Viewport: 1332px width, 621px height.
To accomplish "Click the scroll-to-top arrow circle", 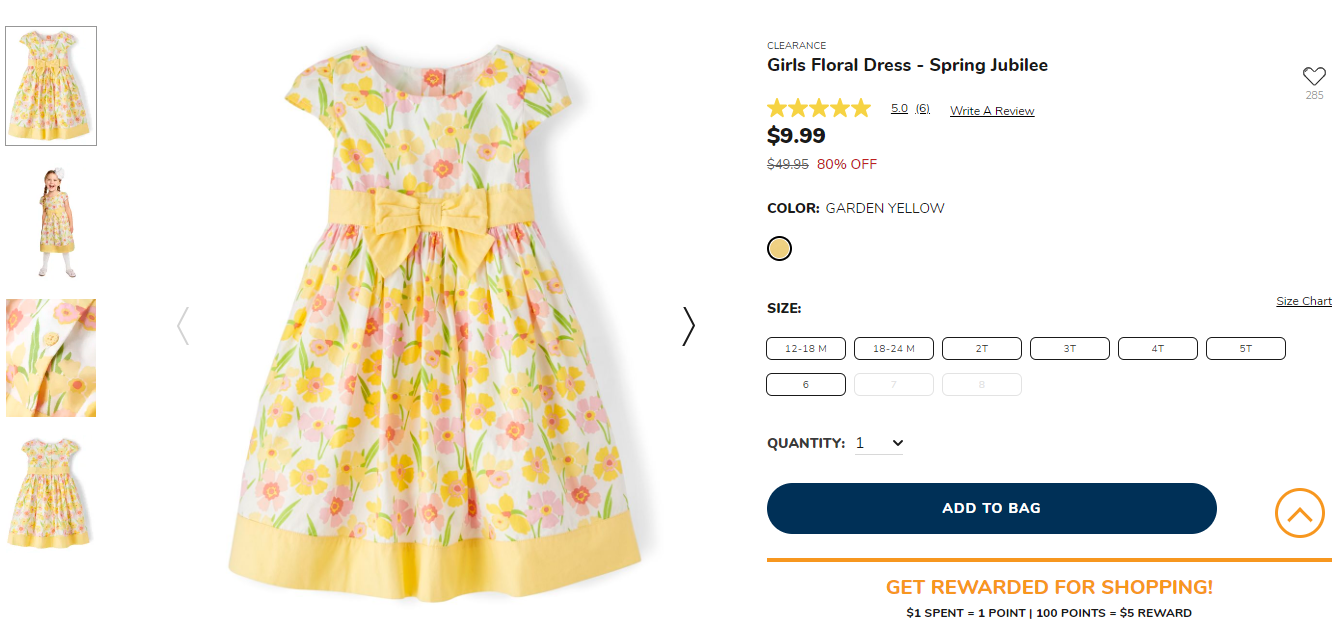I will pyautogui.click(x=1299, y=513).
